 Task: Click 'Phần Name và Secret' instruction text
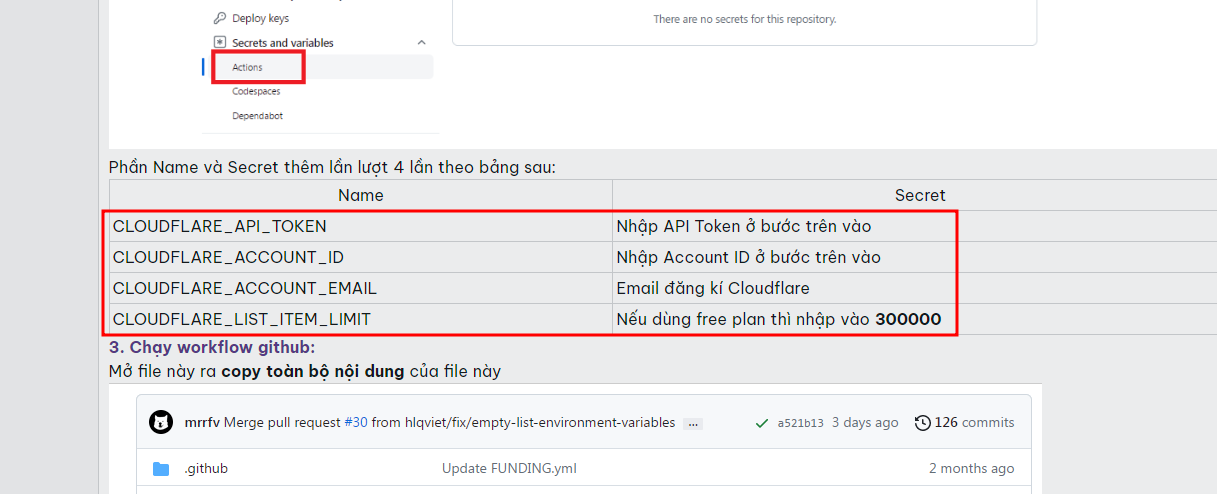click(x=332, y=167)
